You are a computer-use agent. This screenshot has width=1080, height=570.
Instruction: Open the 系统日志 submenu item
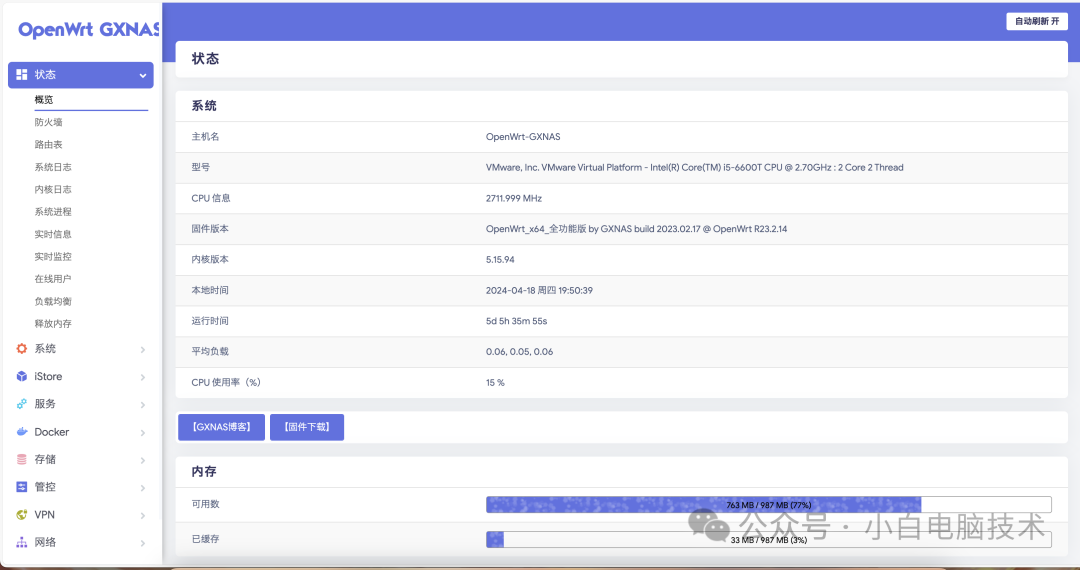click(53, 167)
